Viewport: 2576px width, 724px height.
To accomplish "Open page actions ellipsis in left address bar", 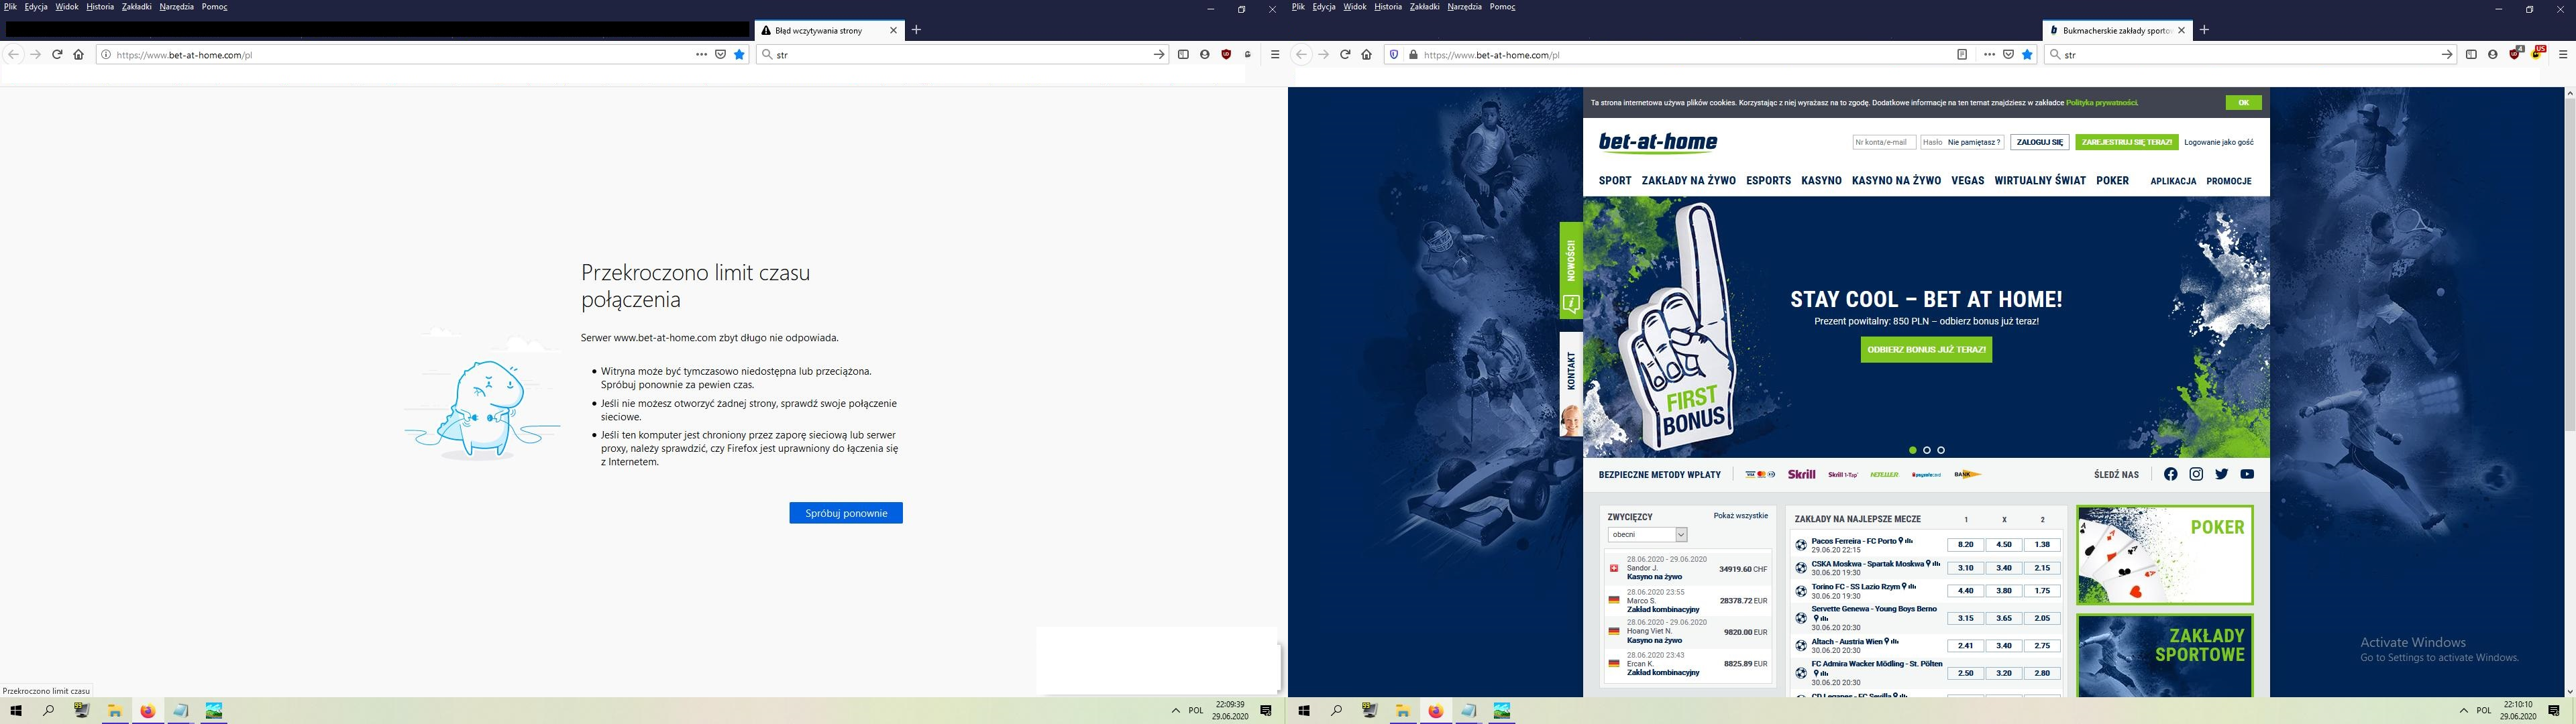I will point(702,55).
